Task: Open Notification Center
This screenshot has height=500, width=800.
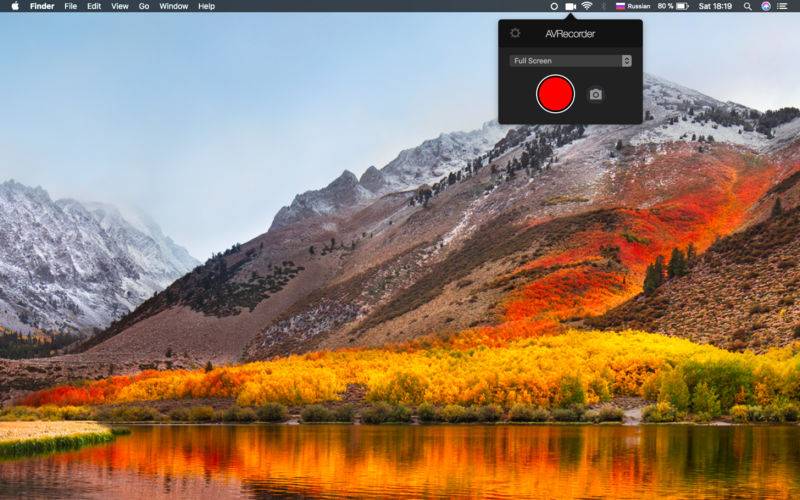Action: pyautogui.click(x=782, y=6)
